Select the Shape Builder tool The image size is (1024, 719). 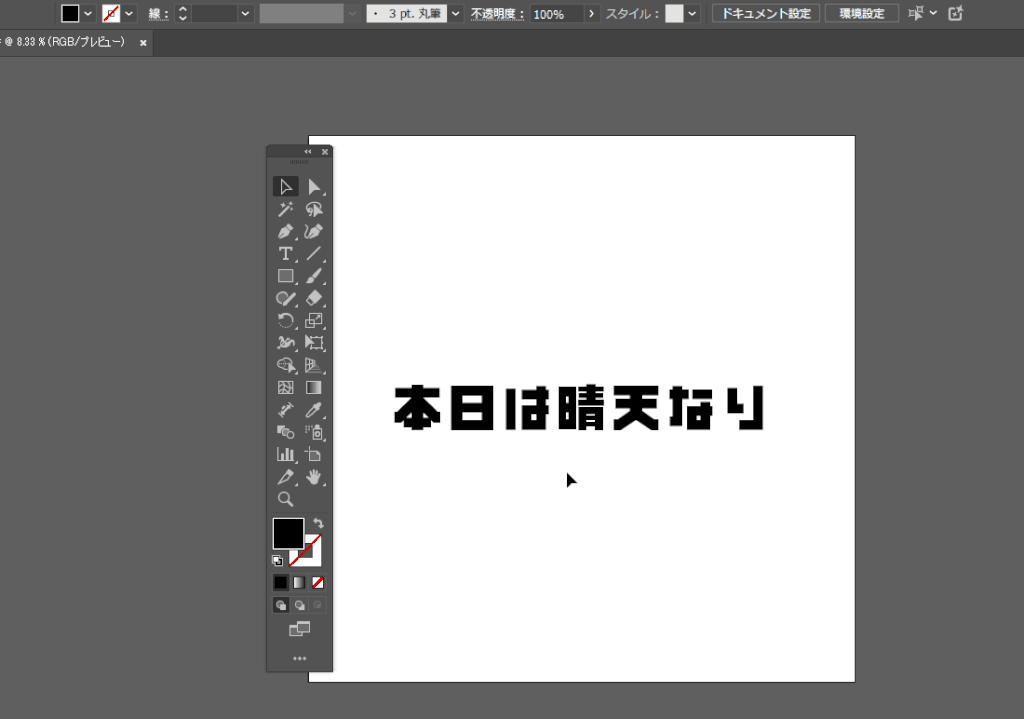tap(285, 365)
